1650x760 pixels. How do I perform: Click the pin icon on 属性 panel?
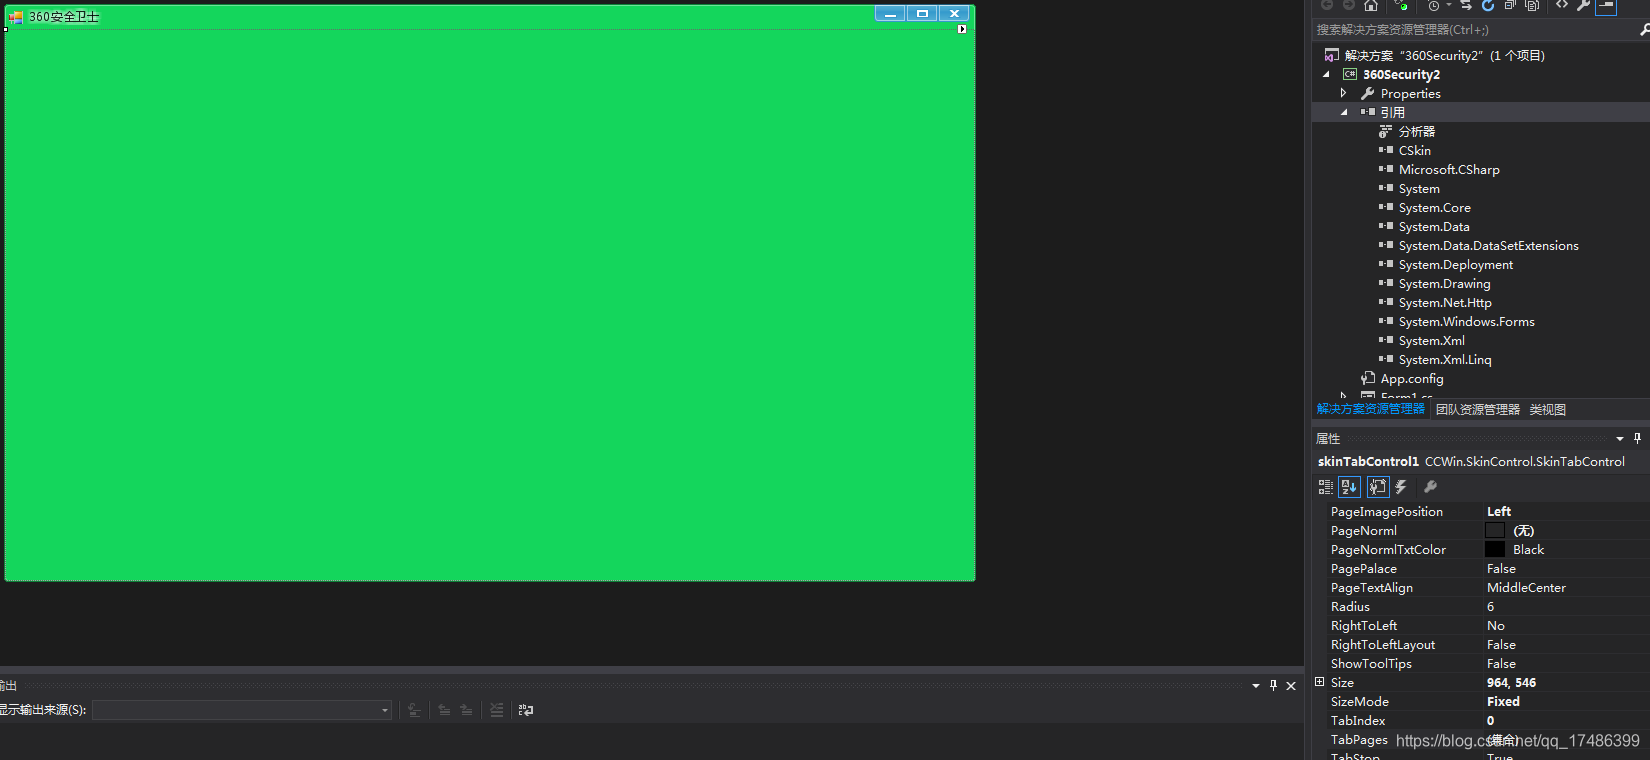coord(1637,439)
